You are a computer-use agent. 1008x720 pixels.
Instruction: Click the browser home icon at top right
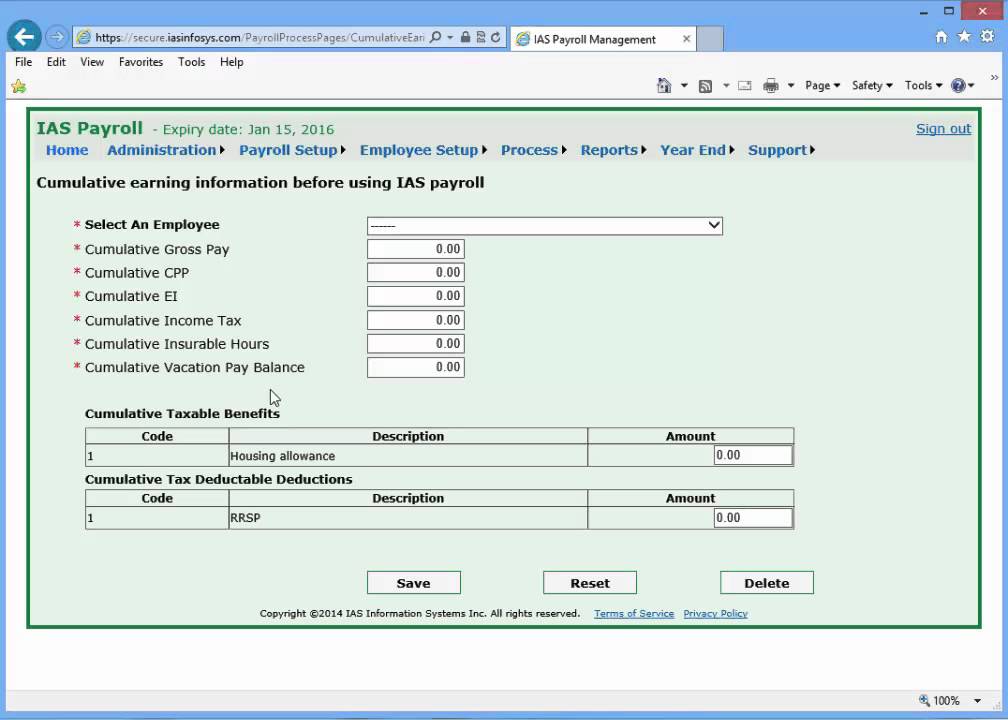tap(941, 37)
